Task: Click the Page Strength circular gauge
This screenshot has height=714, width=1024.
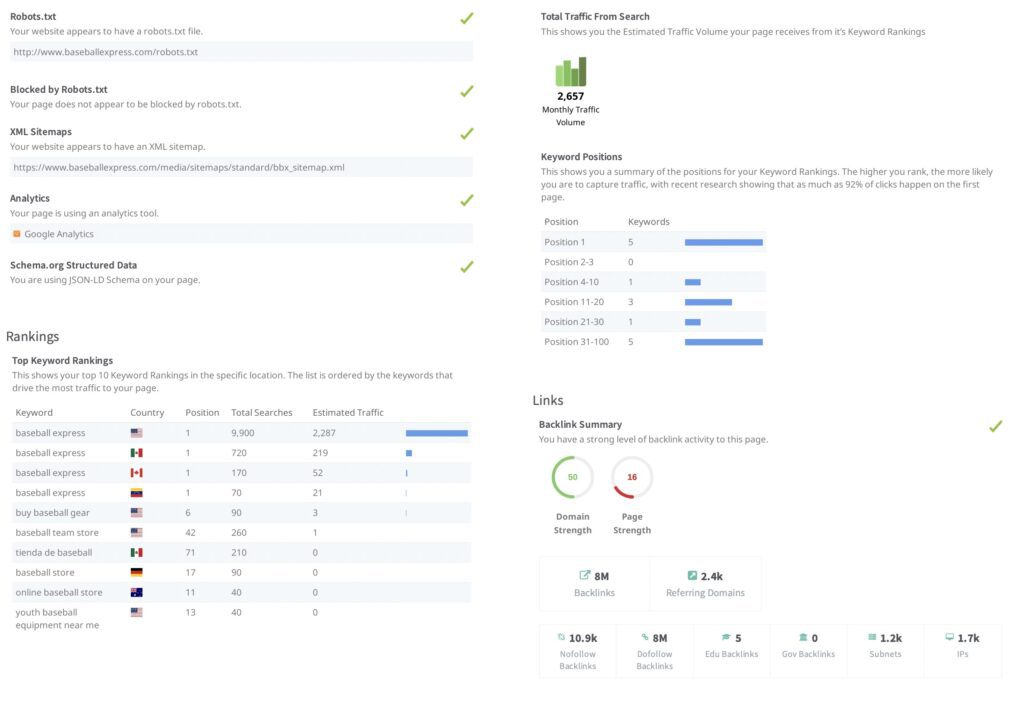Action: (x=632, y=478)
